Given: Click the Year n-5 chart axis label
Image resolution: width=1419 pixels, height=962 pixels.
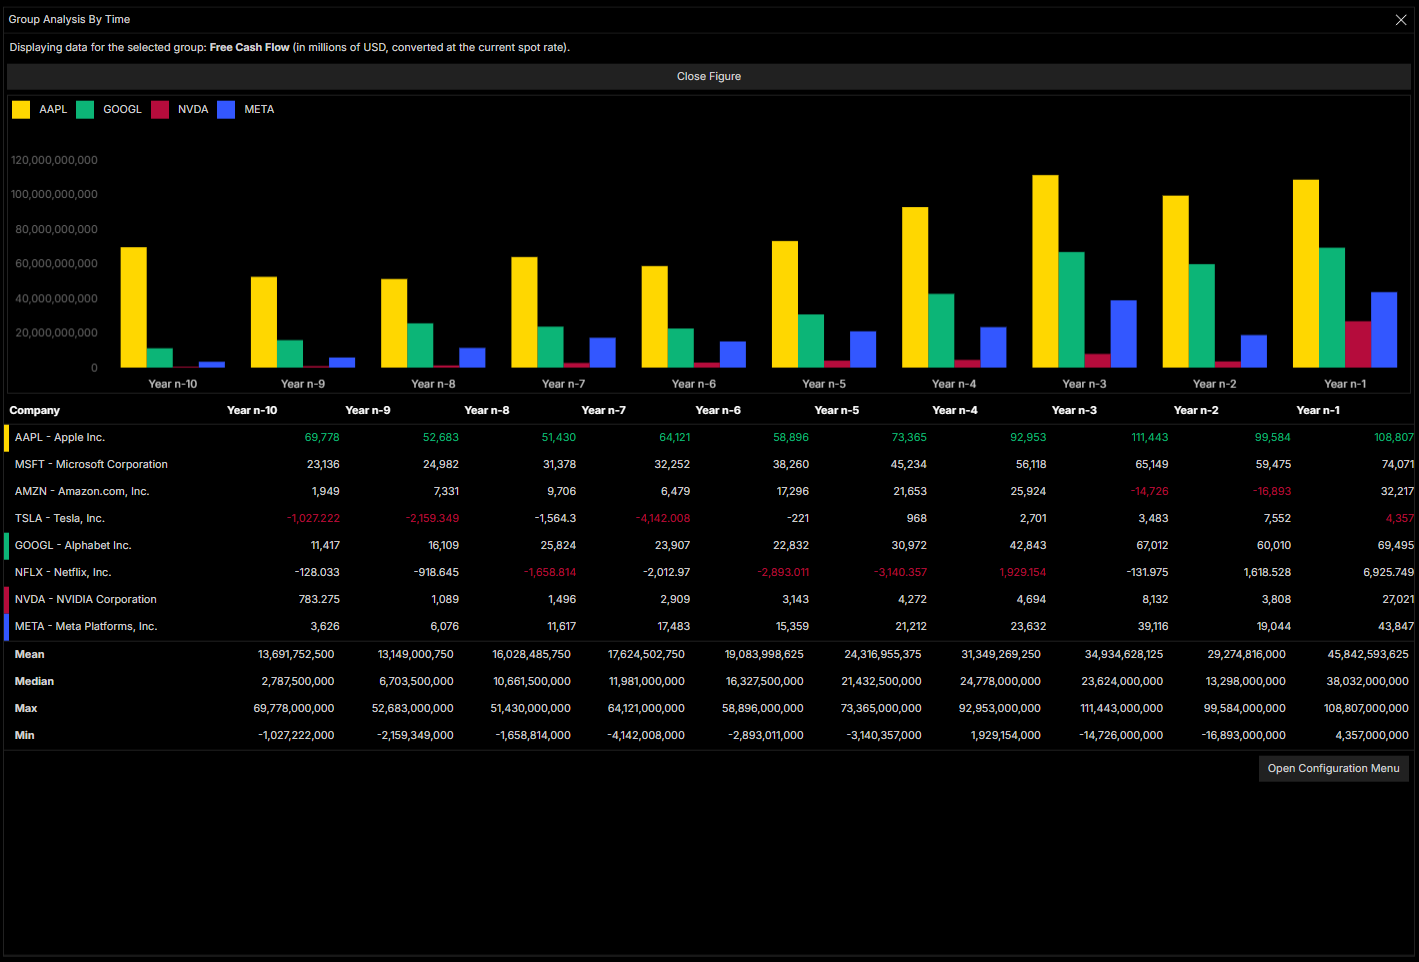Looking at the screenshot, I should click(823, 384).
